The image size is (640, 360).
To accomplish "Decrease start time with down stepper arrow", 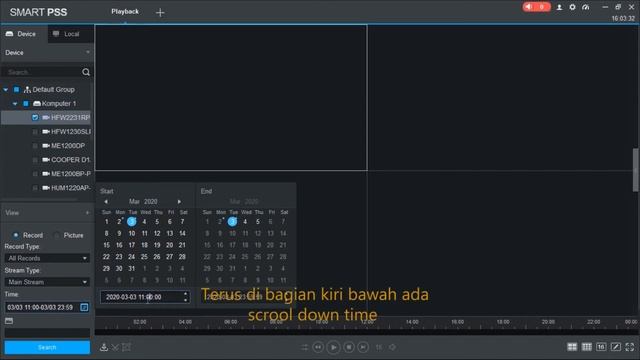I will [186, 300].
